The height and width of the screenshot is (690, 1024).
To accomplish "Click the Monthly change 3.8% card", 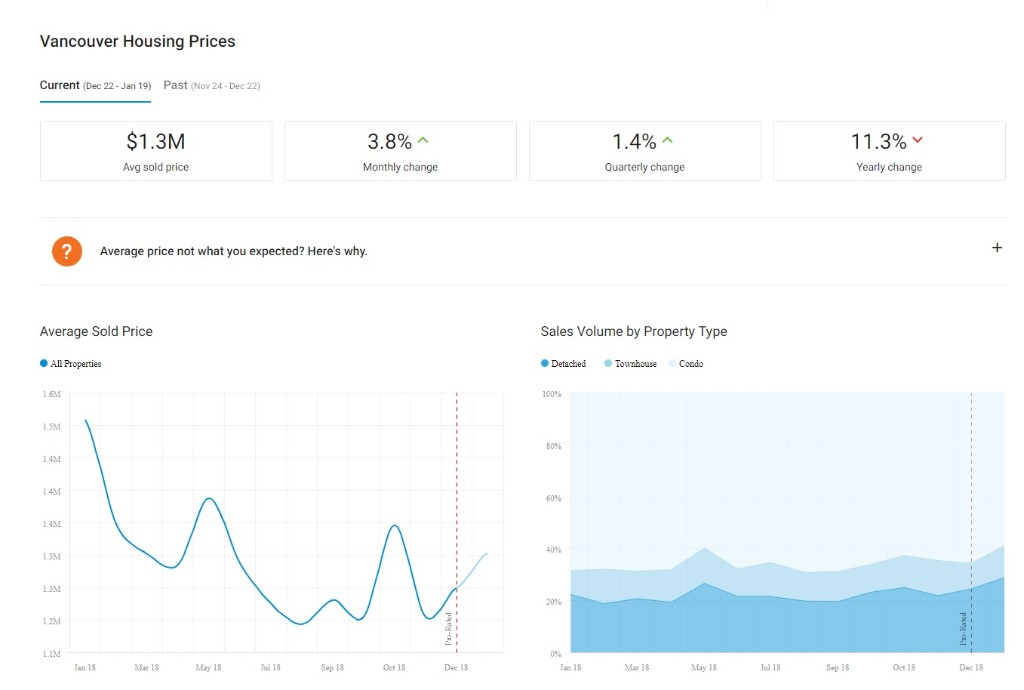I will 400,151.
